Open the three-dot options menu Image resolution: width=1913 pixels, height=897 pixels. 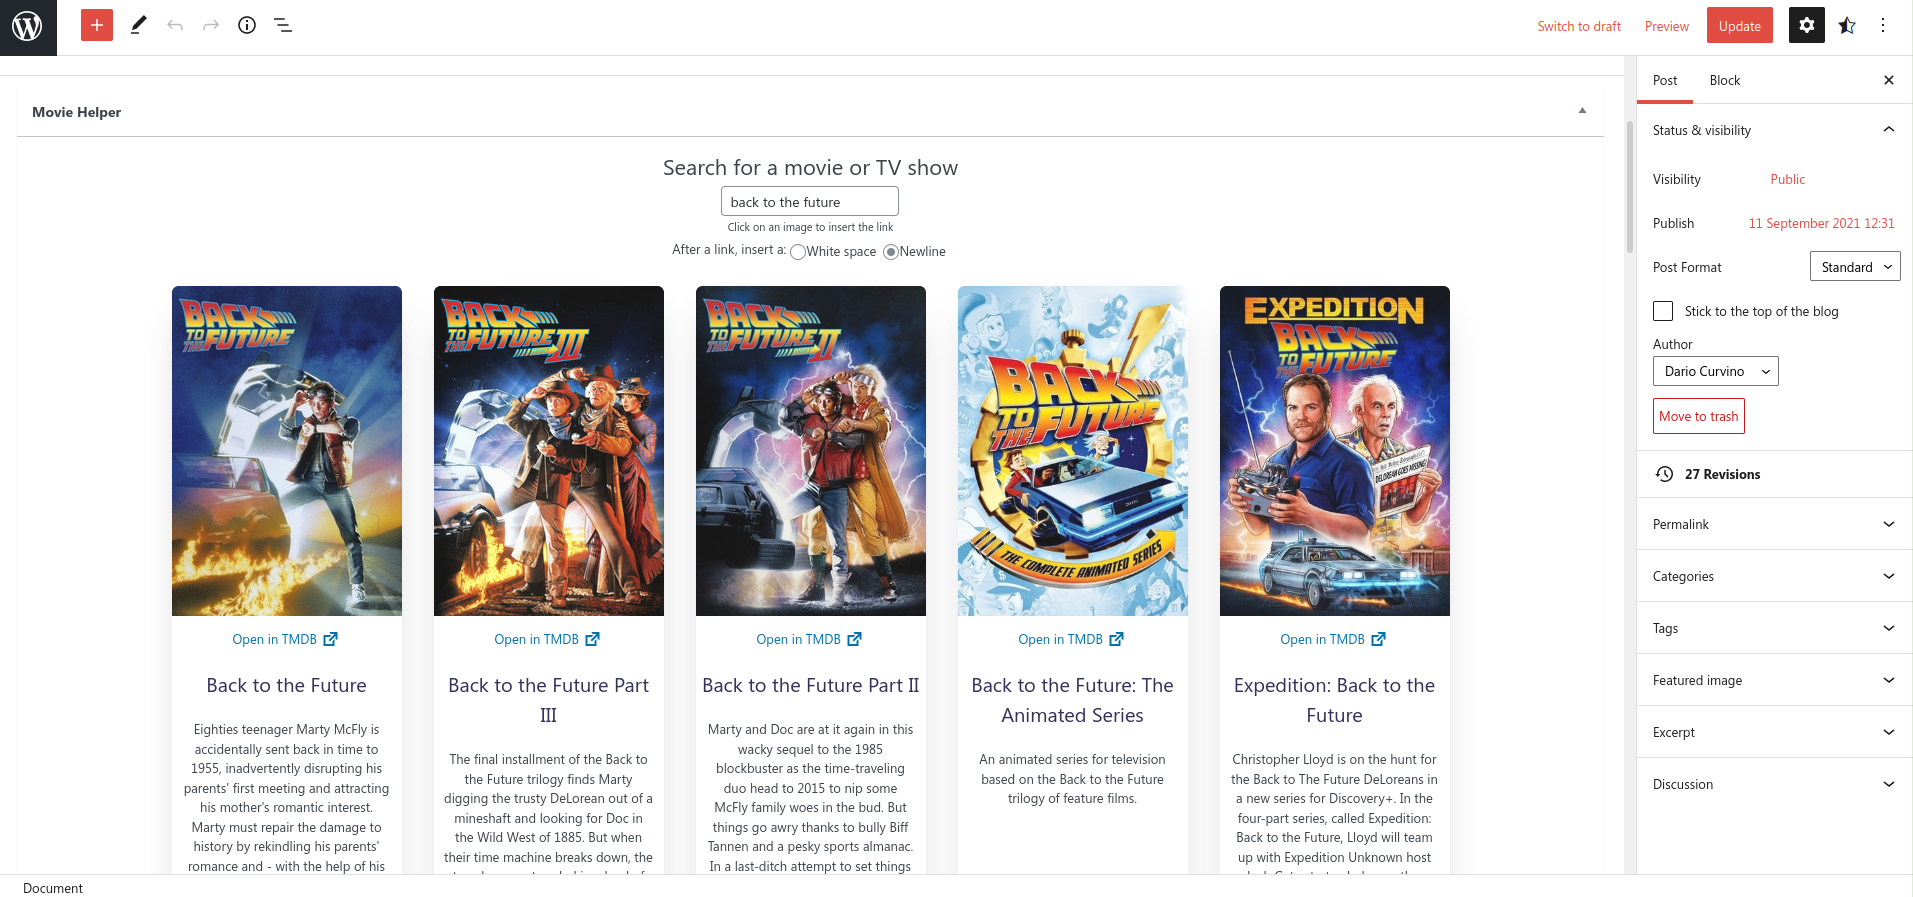pos(1883,25)
